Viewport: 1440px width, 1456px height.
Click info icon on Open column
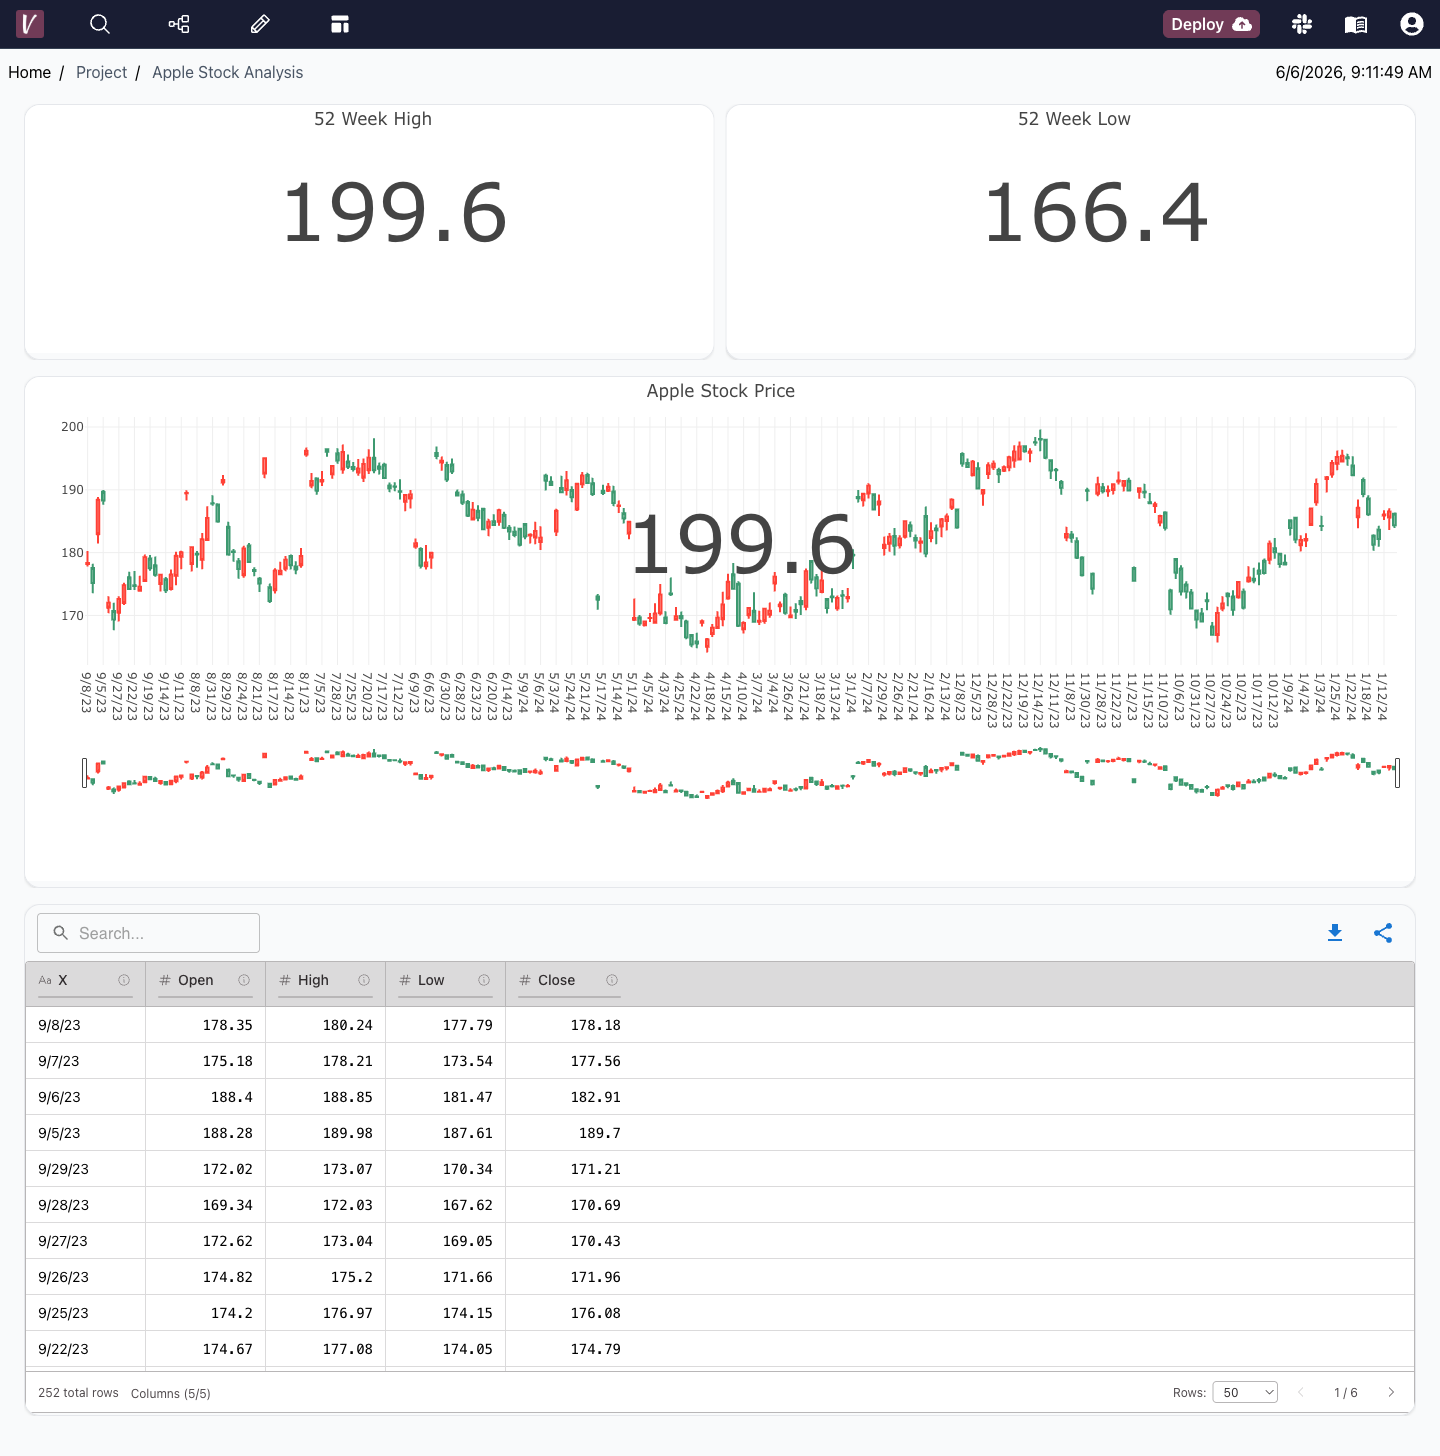point(244,980)
